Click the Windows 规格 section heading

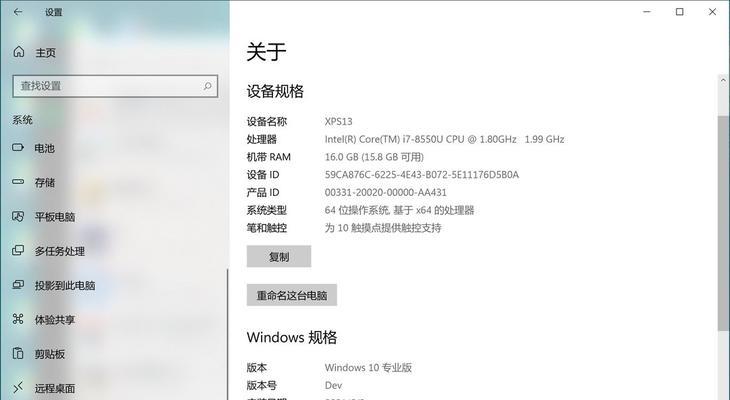click(292, 337)
